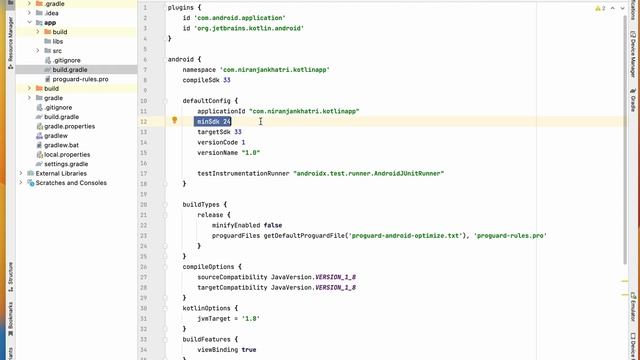Click the applicationId string value
The width and height of the screenshot is (640, 360).
click(304, 111)
